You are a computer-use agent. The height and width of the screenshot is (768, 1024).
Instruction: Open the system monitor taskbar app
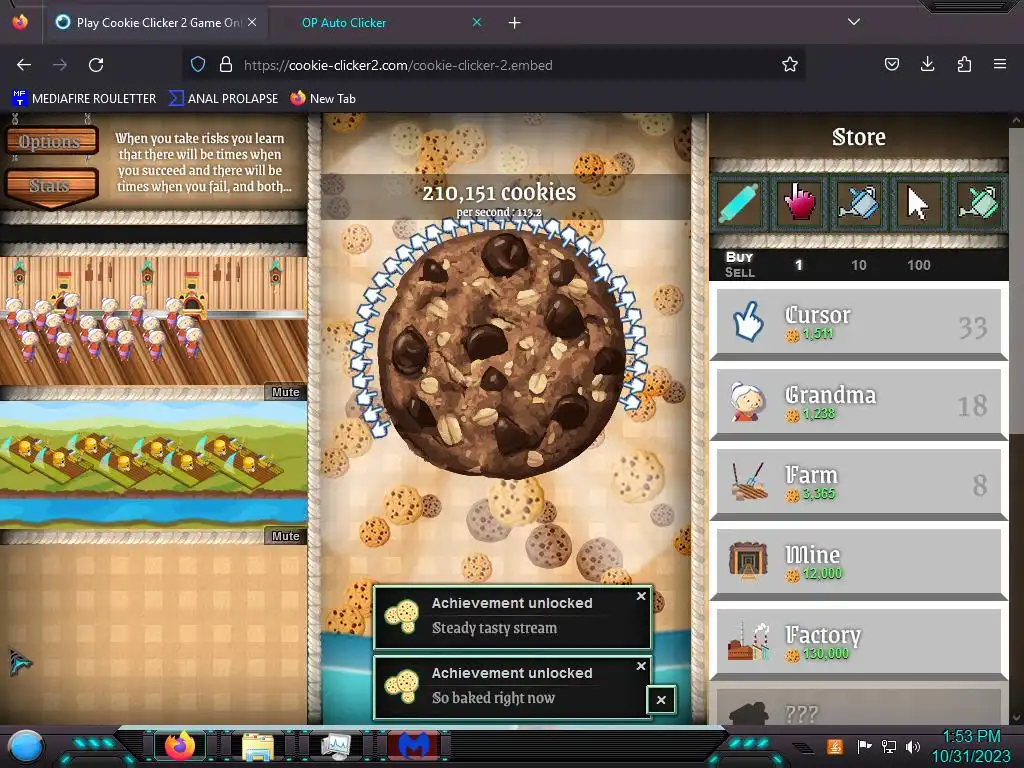coord(336,746)
